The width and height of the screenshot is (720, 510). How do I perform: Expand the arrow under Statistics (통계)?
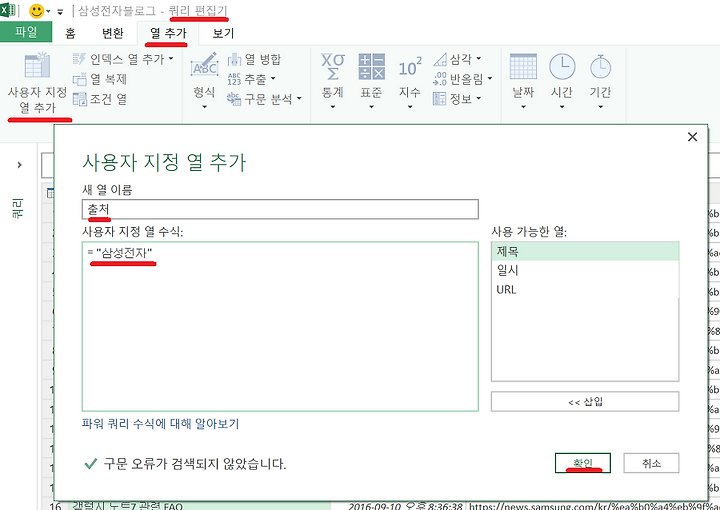(x=333, y=106)
